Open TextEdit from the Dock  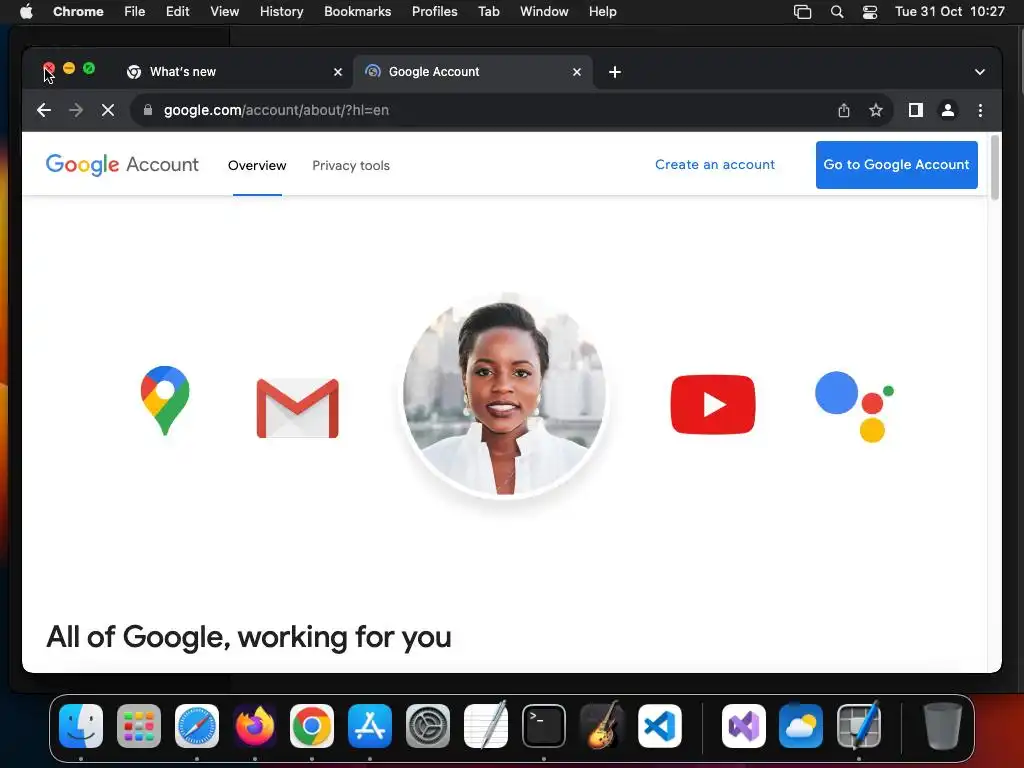pos(486,726)
